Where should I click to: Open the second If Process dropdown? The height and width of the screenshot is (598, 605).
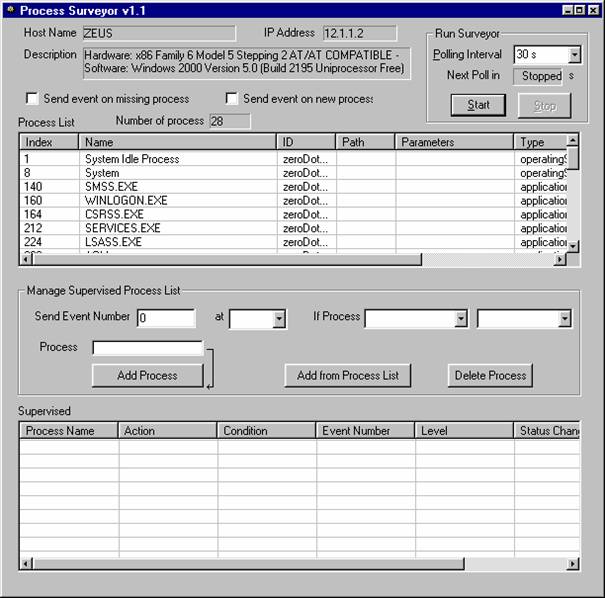point(565,319)
